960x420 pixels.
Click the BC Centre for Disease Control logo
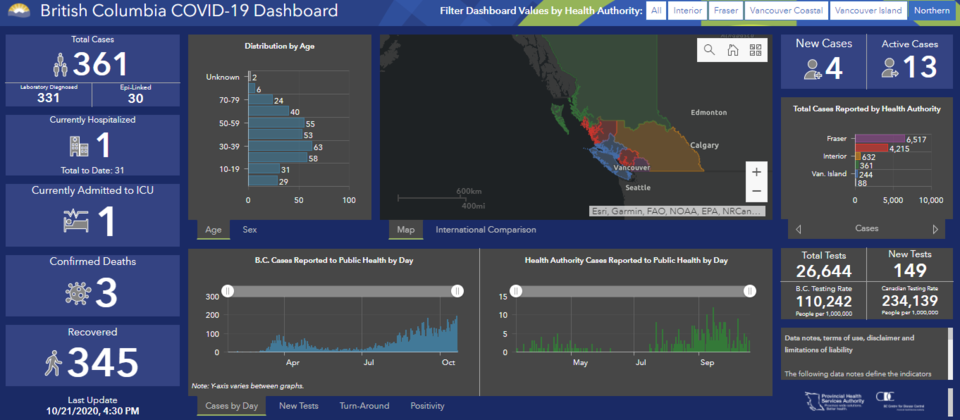pos(902,401)
